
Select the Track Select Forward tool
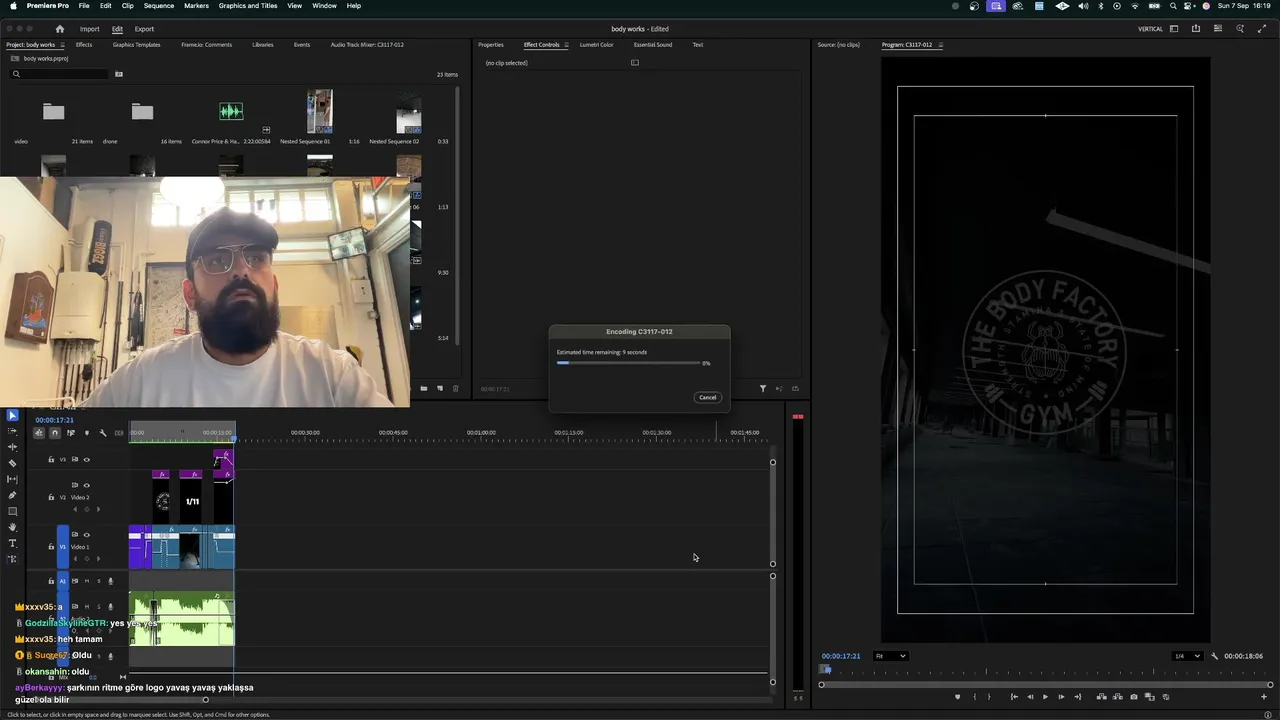click(x=12, y=431)
